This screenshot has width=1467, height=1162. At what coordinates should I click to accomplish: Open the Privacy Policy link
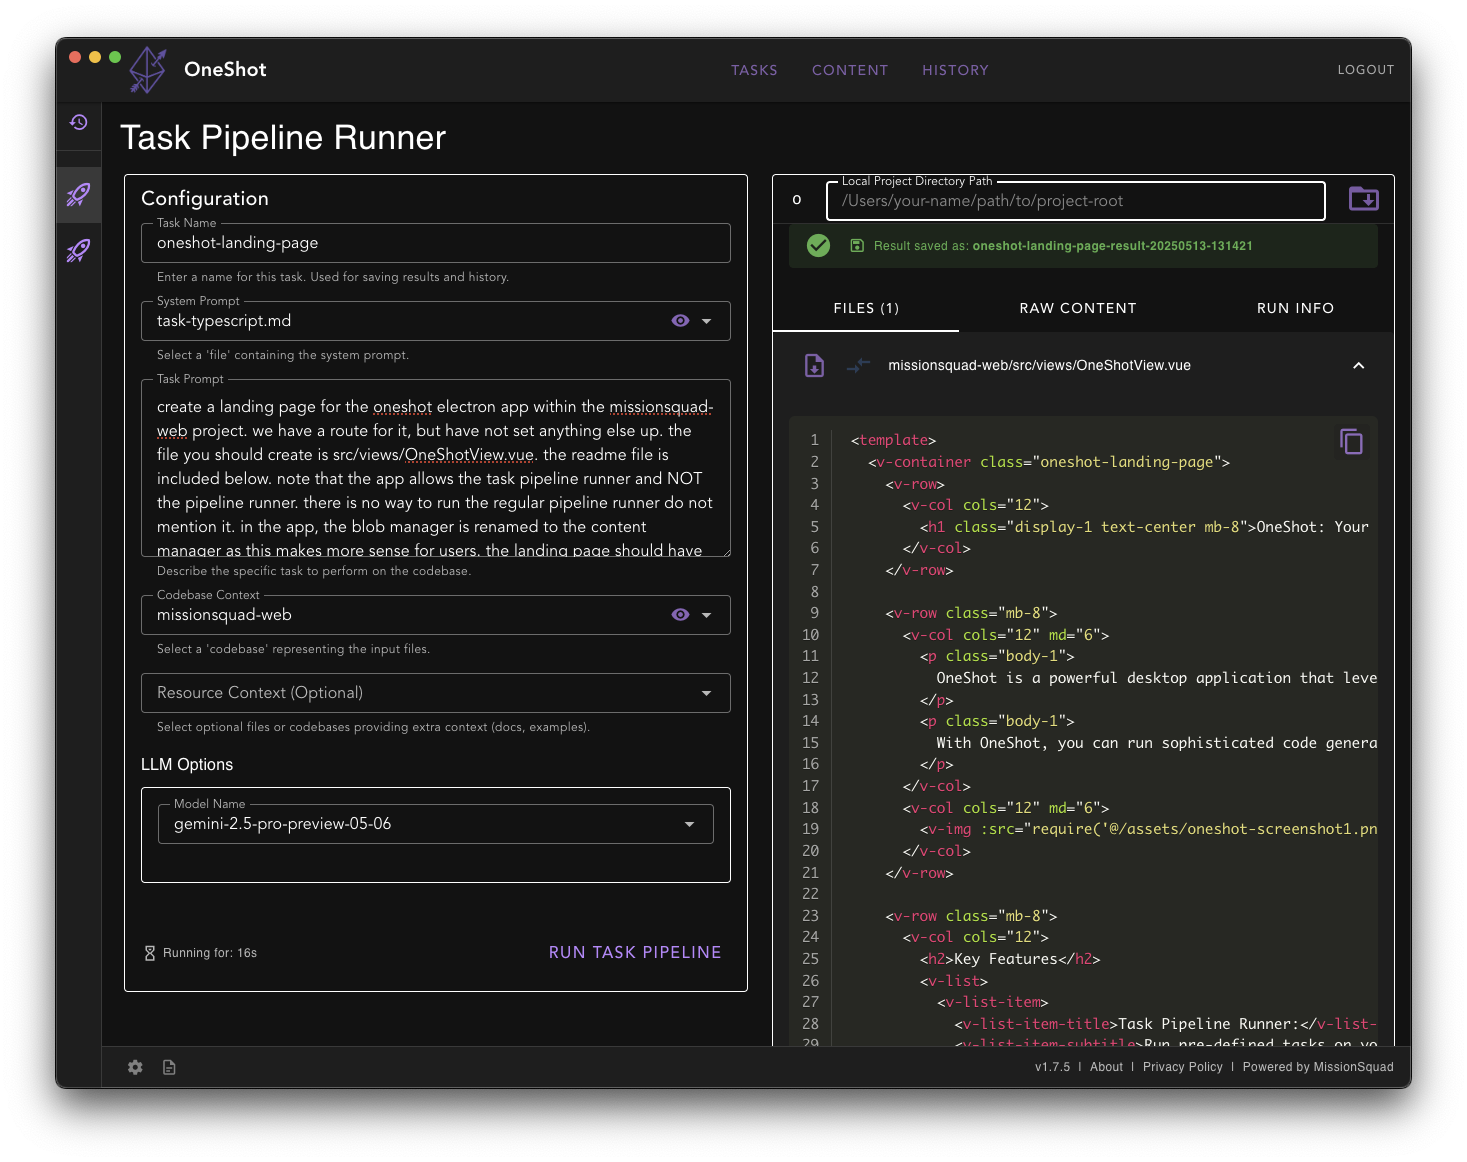1182,1067
